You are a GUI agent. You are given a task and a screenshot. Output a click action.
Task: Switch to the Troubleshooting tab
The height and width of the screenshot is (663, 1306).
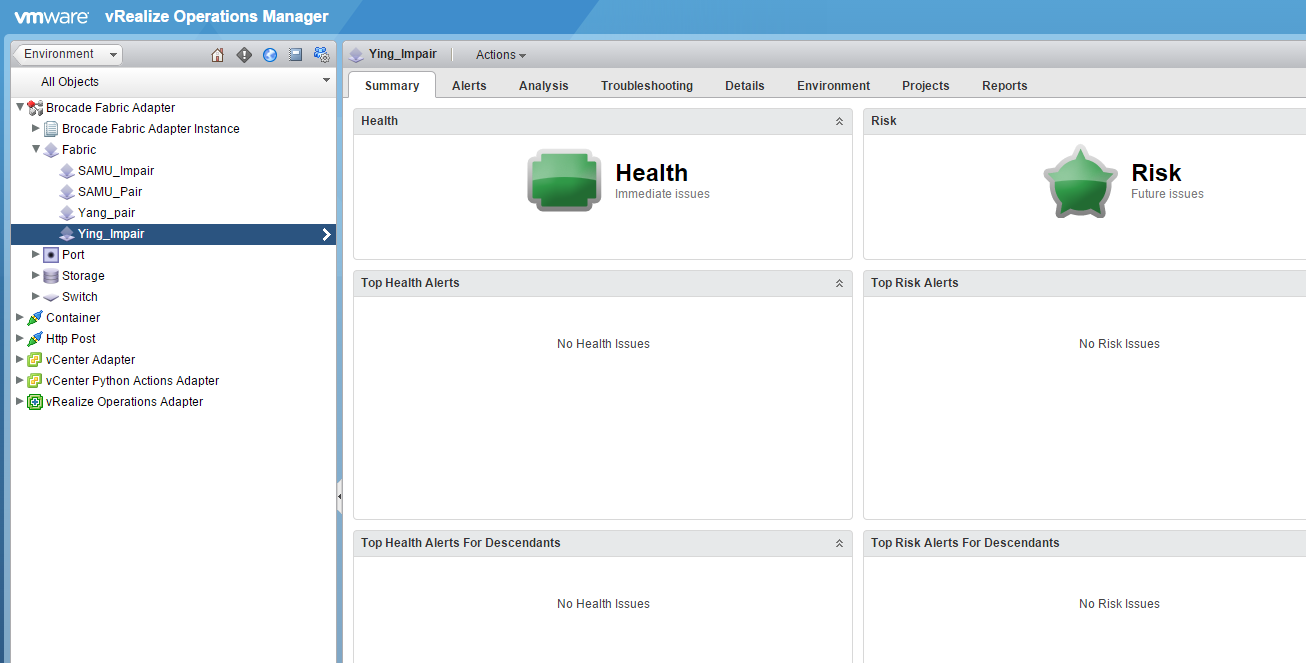[x=646, y=86]
